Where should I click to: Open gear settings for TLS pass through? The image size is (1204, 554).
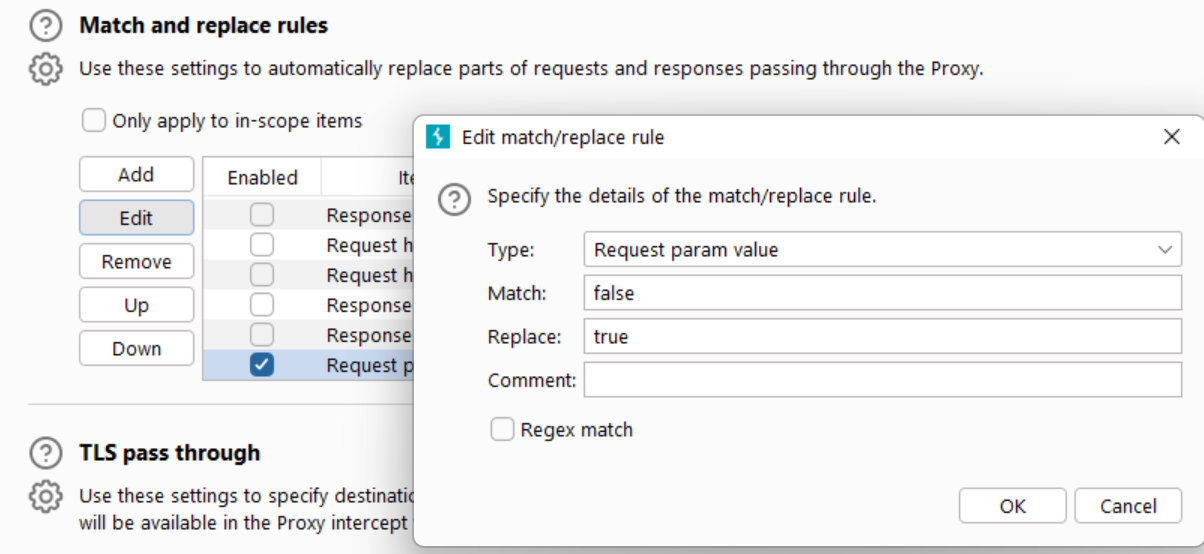coord(45,496)
